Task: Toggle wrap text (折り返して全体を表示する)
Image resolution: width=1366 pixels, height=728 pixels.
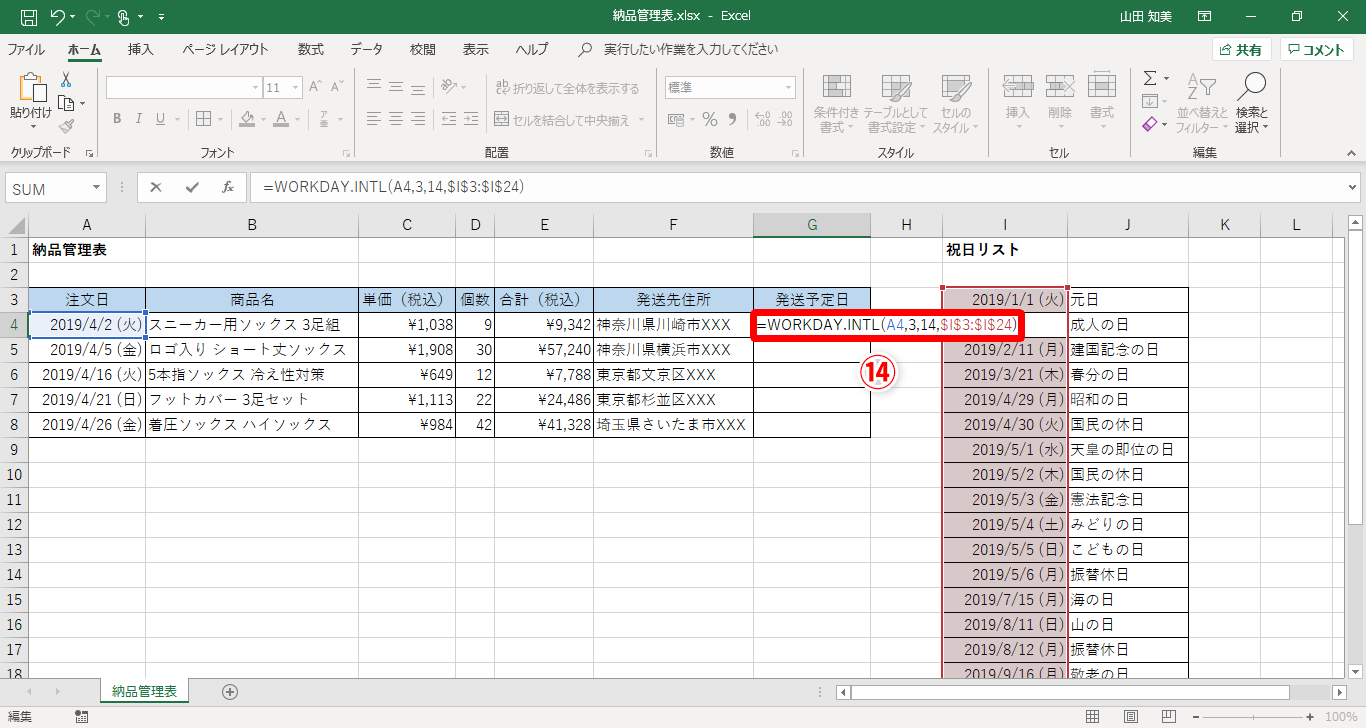Action: coord(567,88)
